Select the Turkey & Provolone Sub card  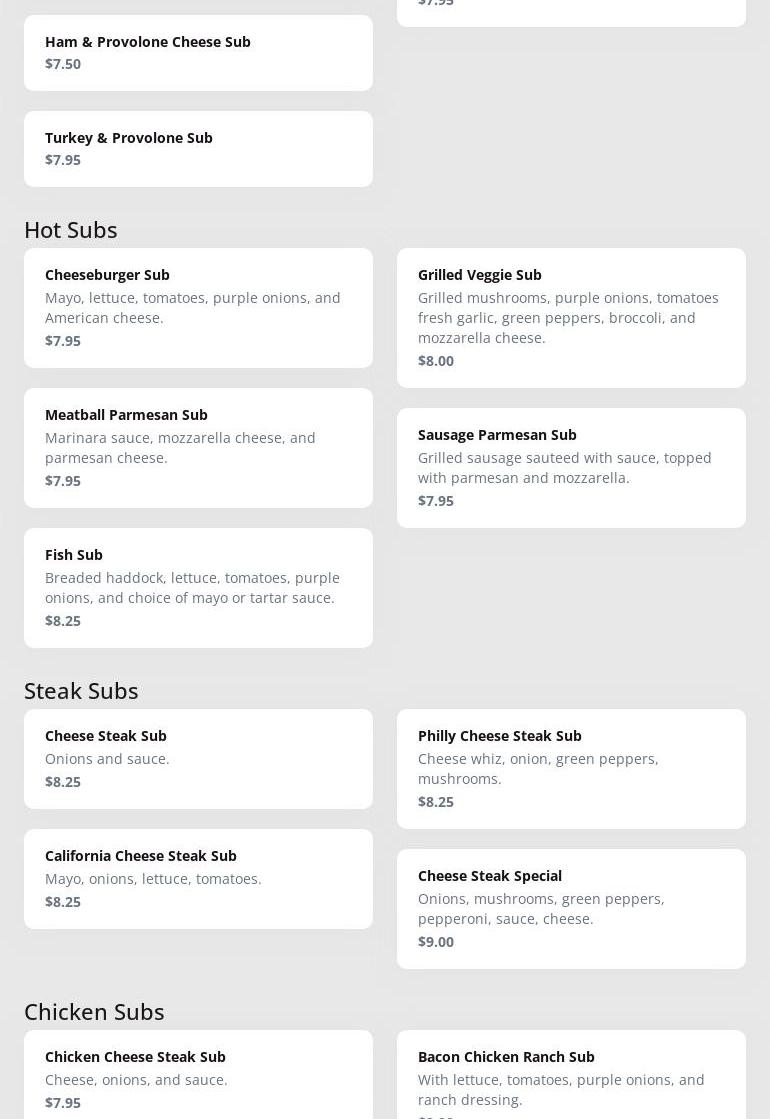click(x=198, y=149)
